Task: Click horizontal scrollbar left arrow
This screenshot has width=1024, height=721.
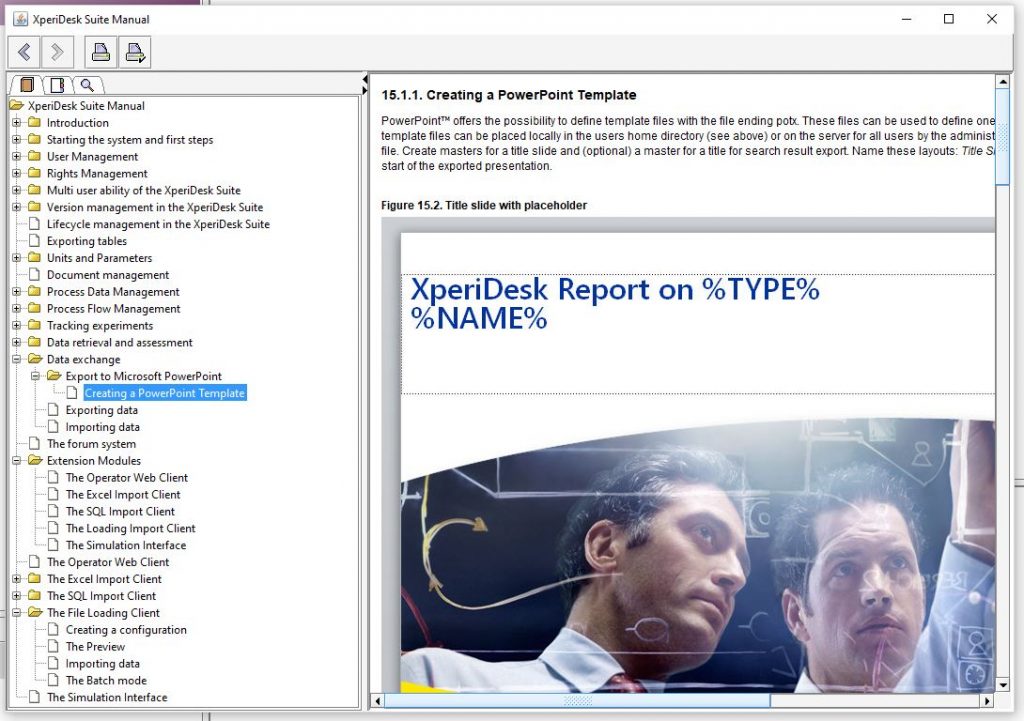Action: pyautogui.click(x=377, y=701)
